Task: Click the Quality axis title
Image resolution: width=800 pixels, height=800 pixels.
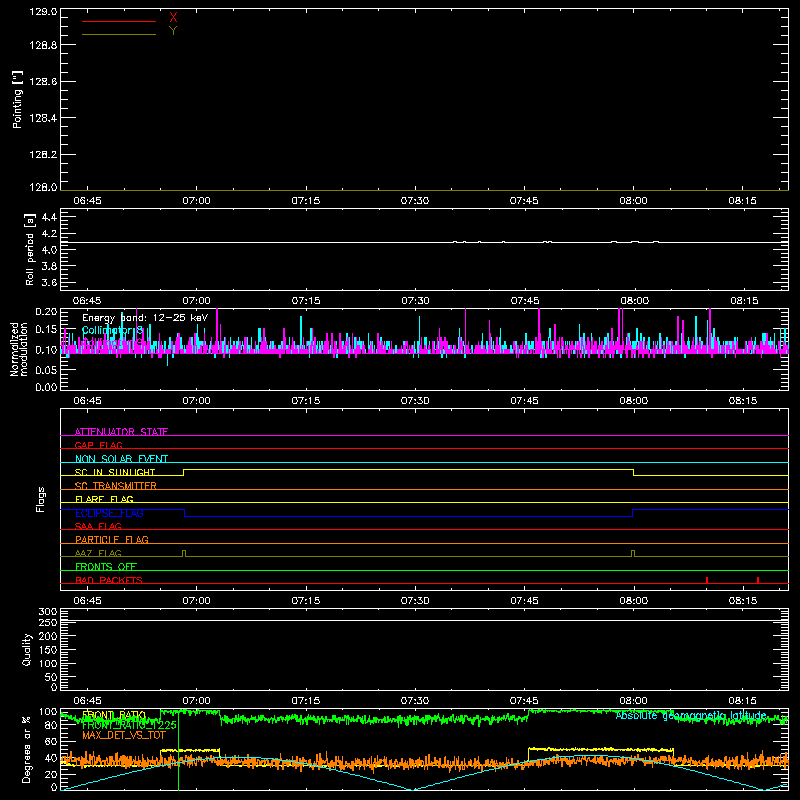Action: [x=27, y=649]
